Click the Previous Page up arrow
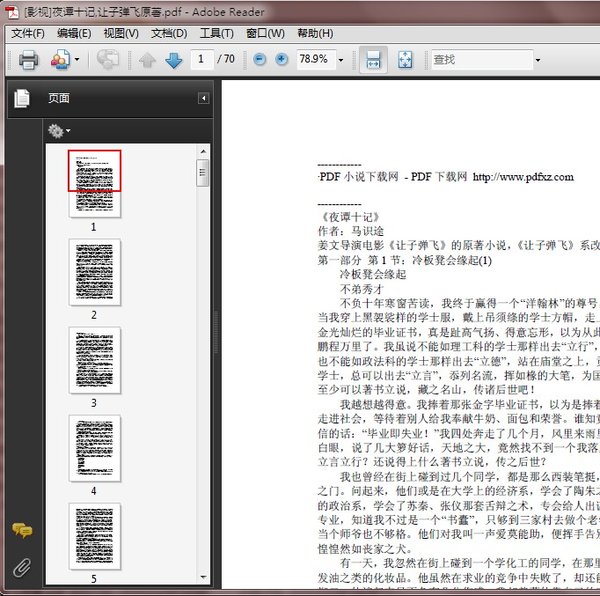The image size is (600, 596). (147, 60)
